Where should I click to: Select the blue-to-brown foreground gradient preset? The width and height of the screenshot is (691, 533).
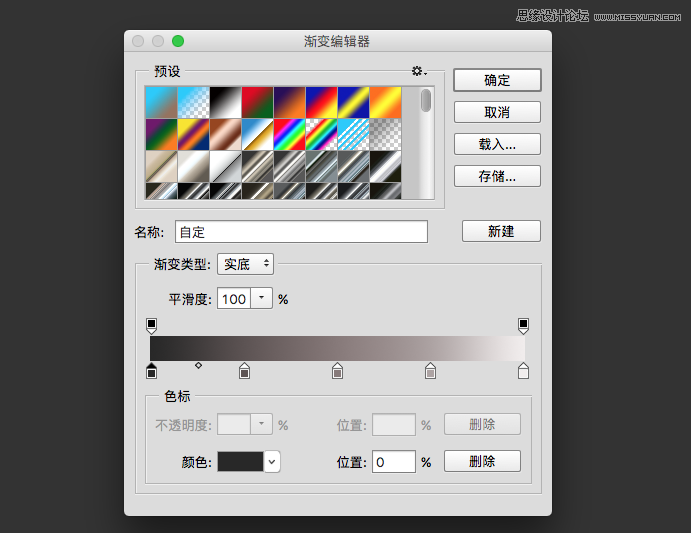(161, 102)
